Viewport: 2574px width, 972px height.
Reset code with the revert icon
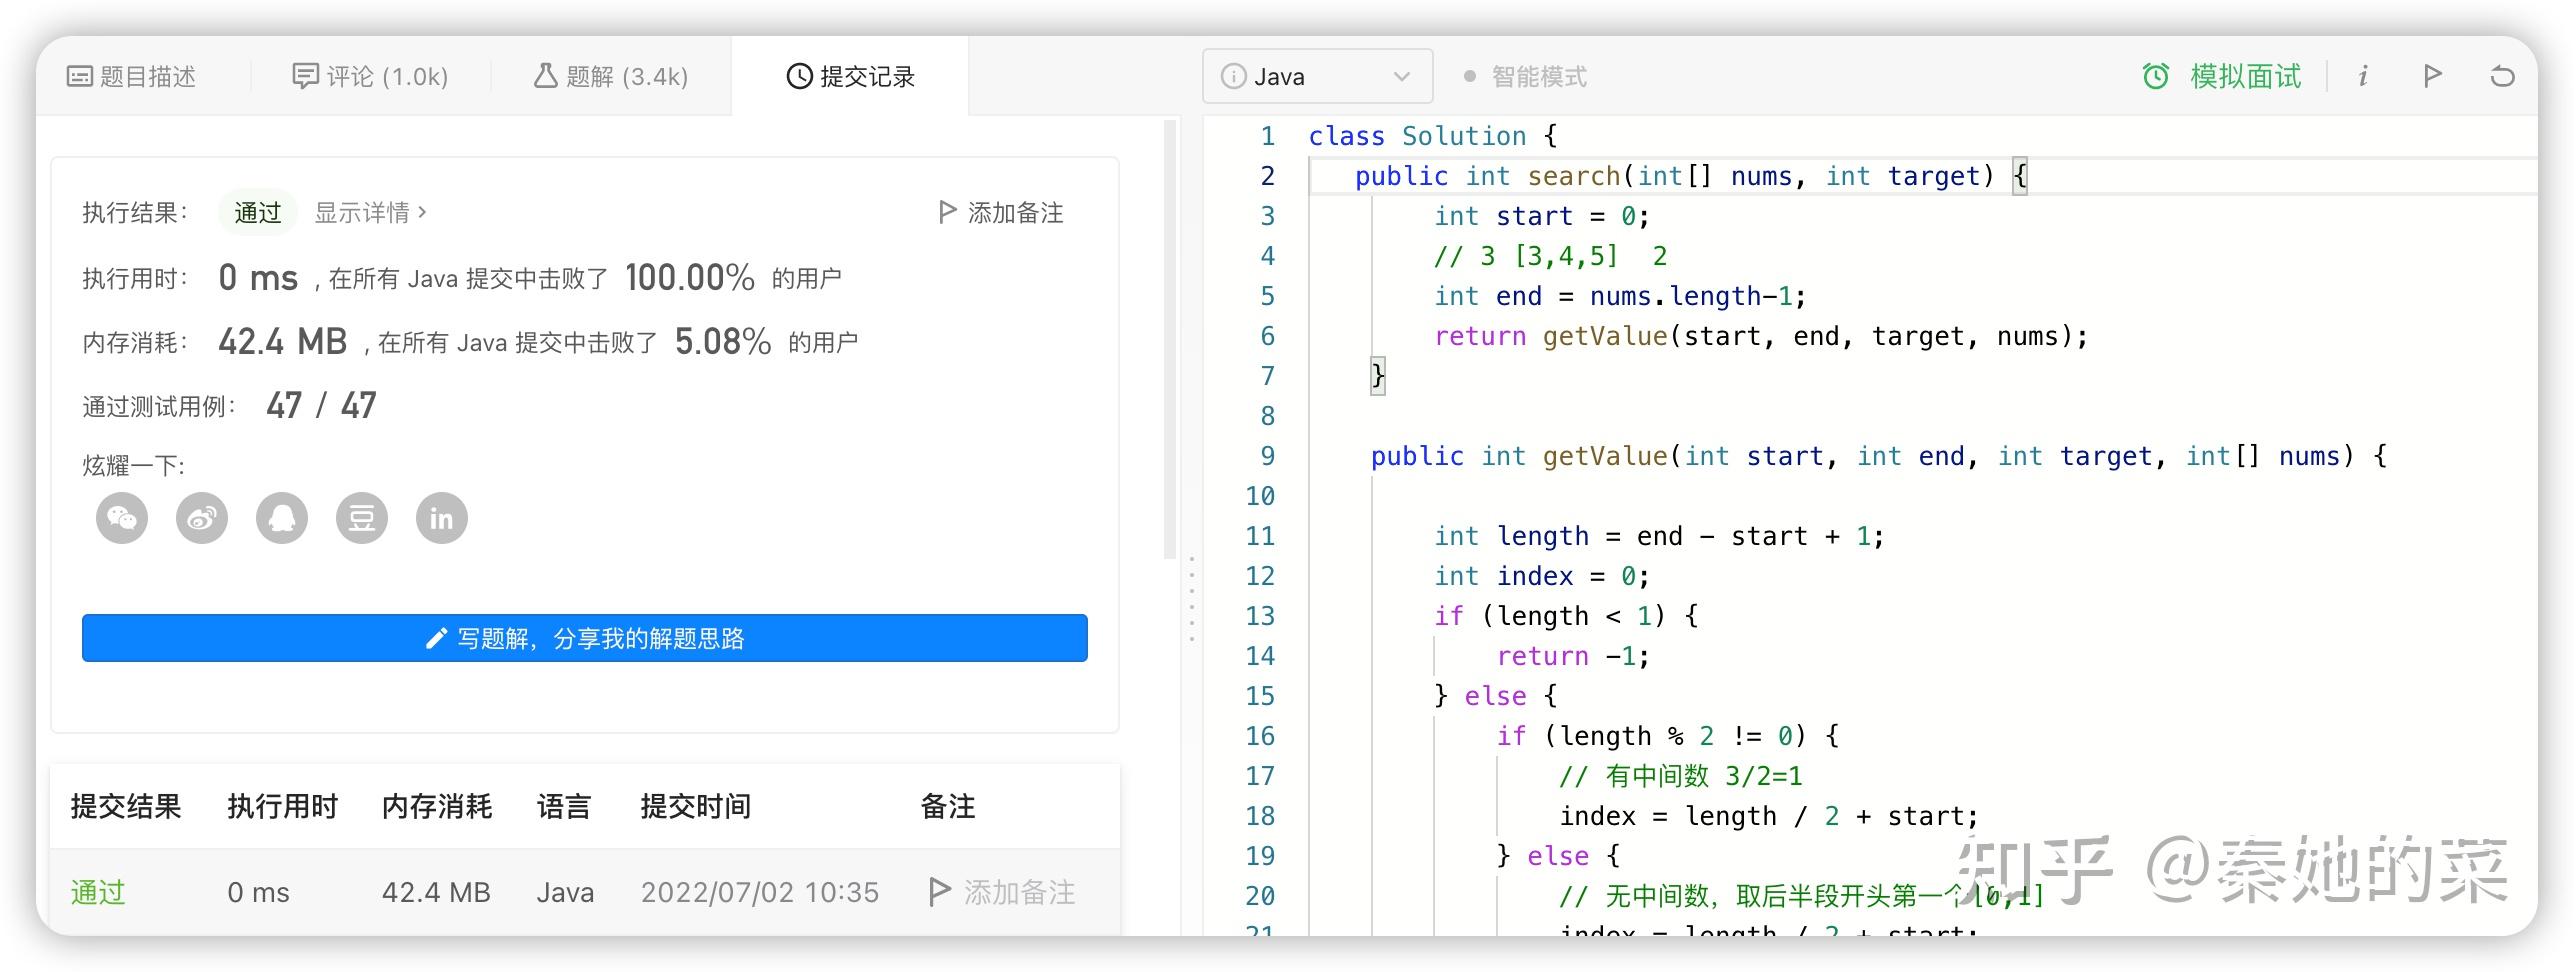click(2502, 76)
